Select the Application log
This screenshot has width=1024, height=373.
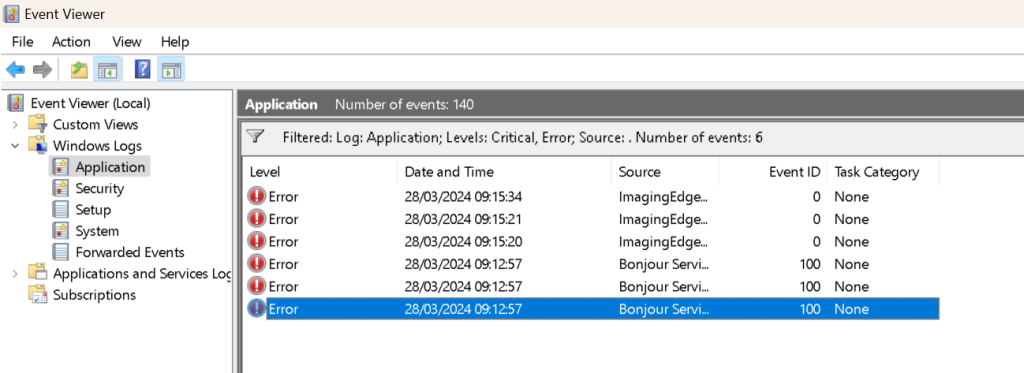coord(110,167)
